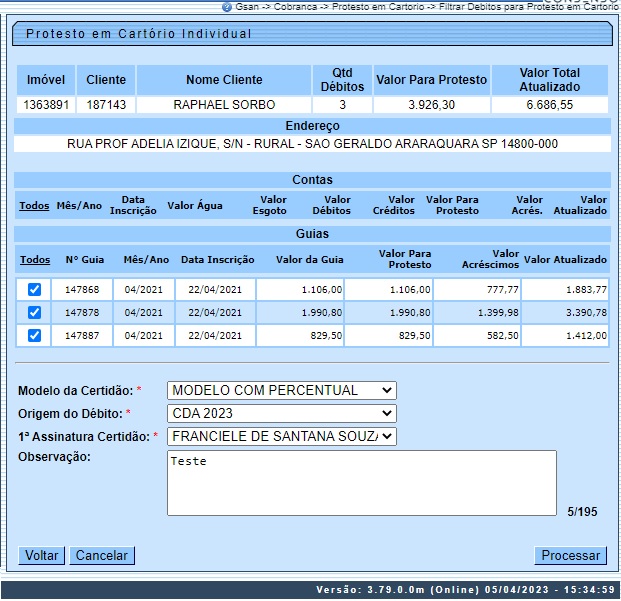Click the Nº Guia column header

(85, 259)
